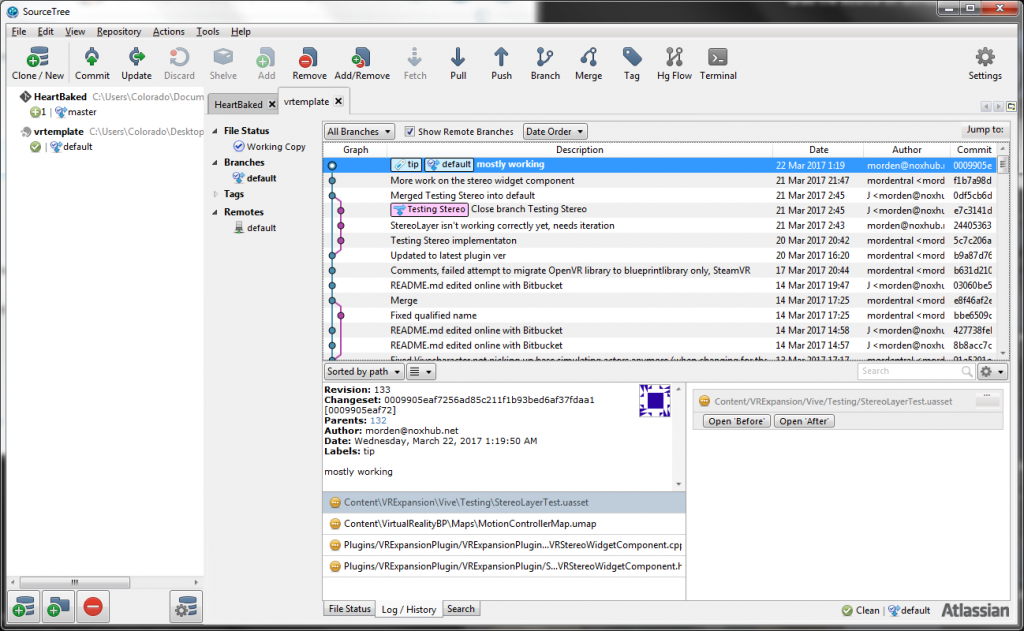Switch to the Search bottom tab
Viewport: 1024px width, 631px height.
(460, 609)
